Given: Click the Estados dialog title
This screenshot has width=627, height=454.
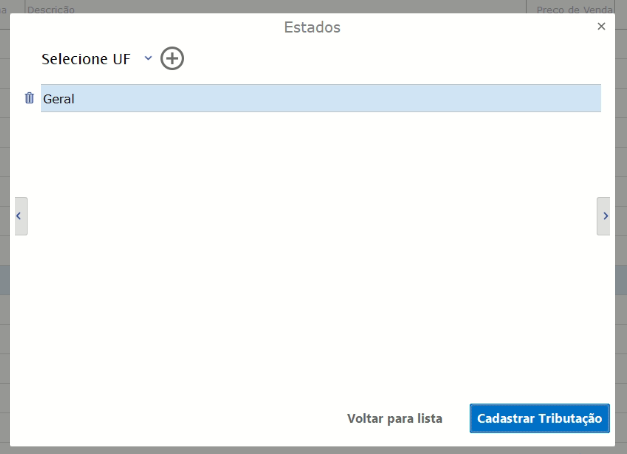Looking at the screenshot, I should click(x=312, y=27).
